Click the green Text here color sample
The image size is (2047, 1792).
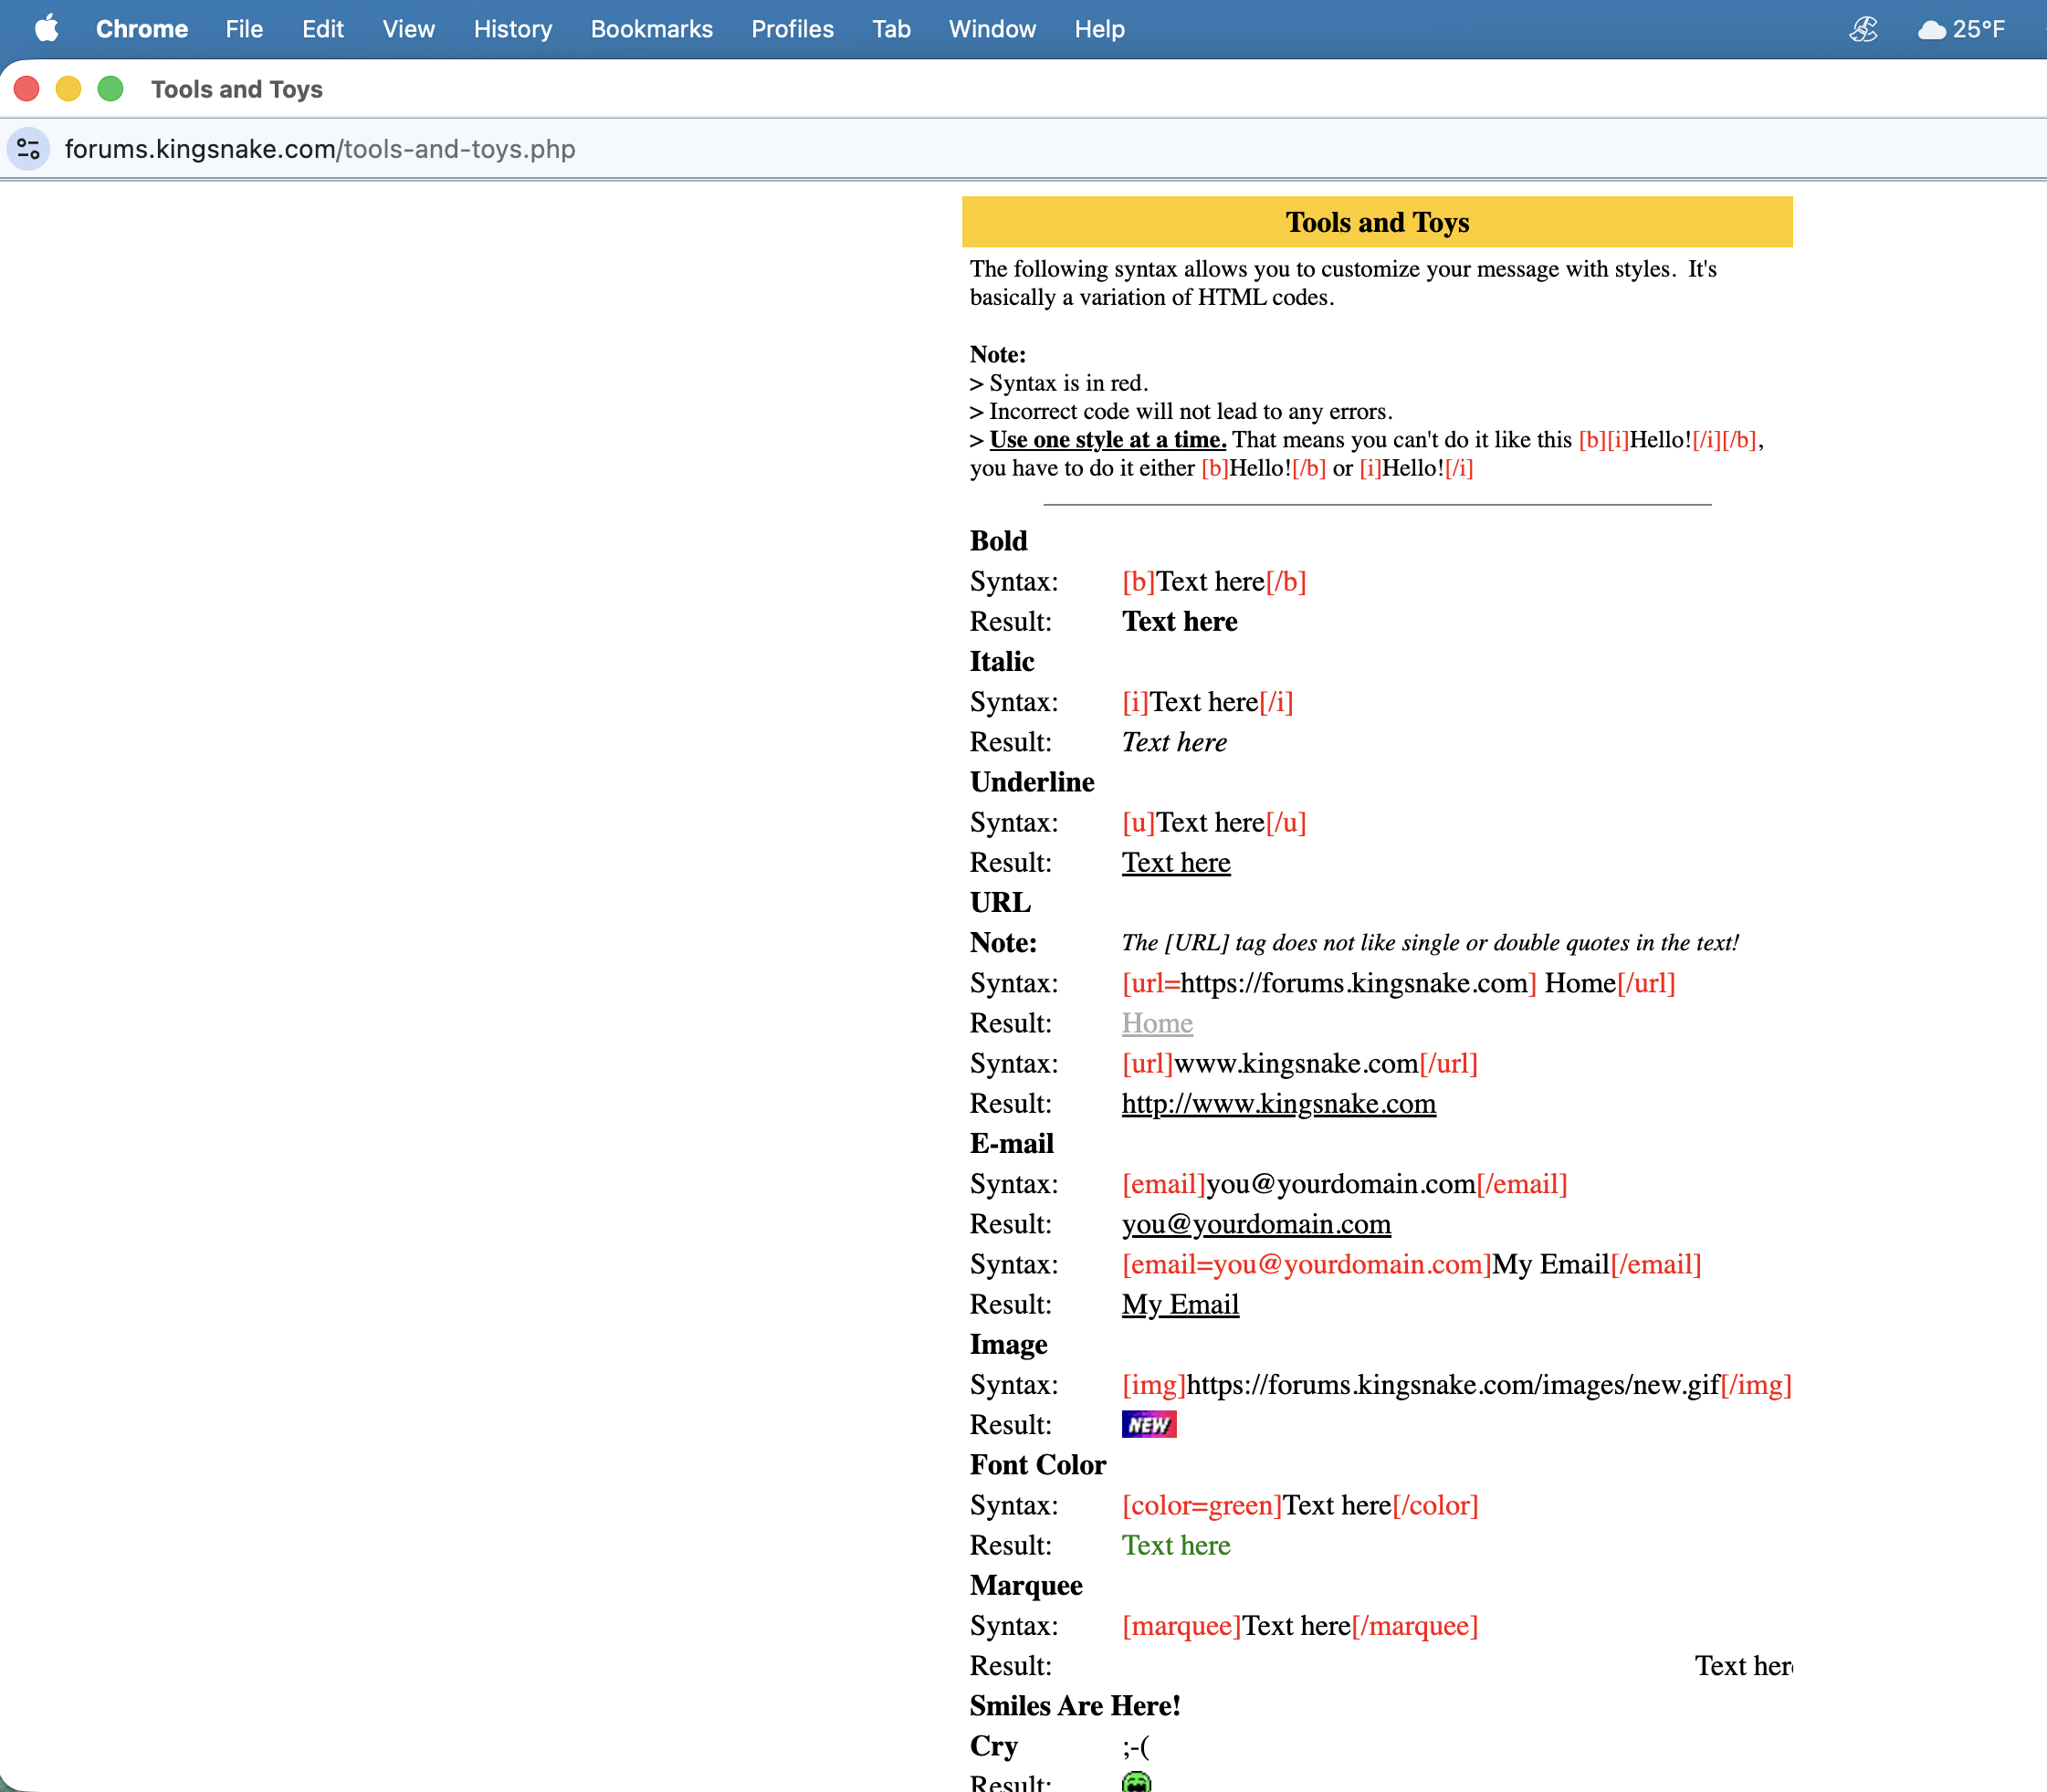1175,1545
